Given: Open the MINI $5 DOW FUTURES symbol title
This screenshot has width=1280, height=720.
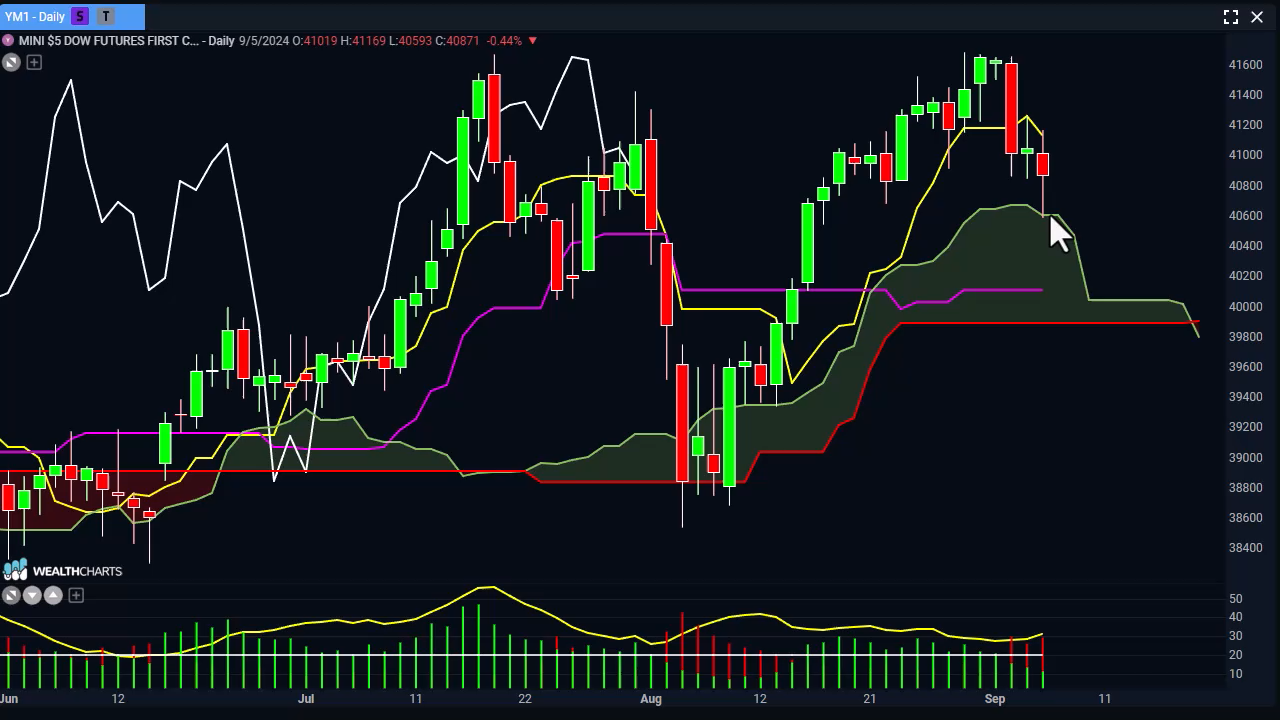Looking at the screenshot, I should pos(108,41).
